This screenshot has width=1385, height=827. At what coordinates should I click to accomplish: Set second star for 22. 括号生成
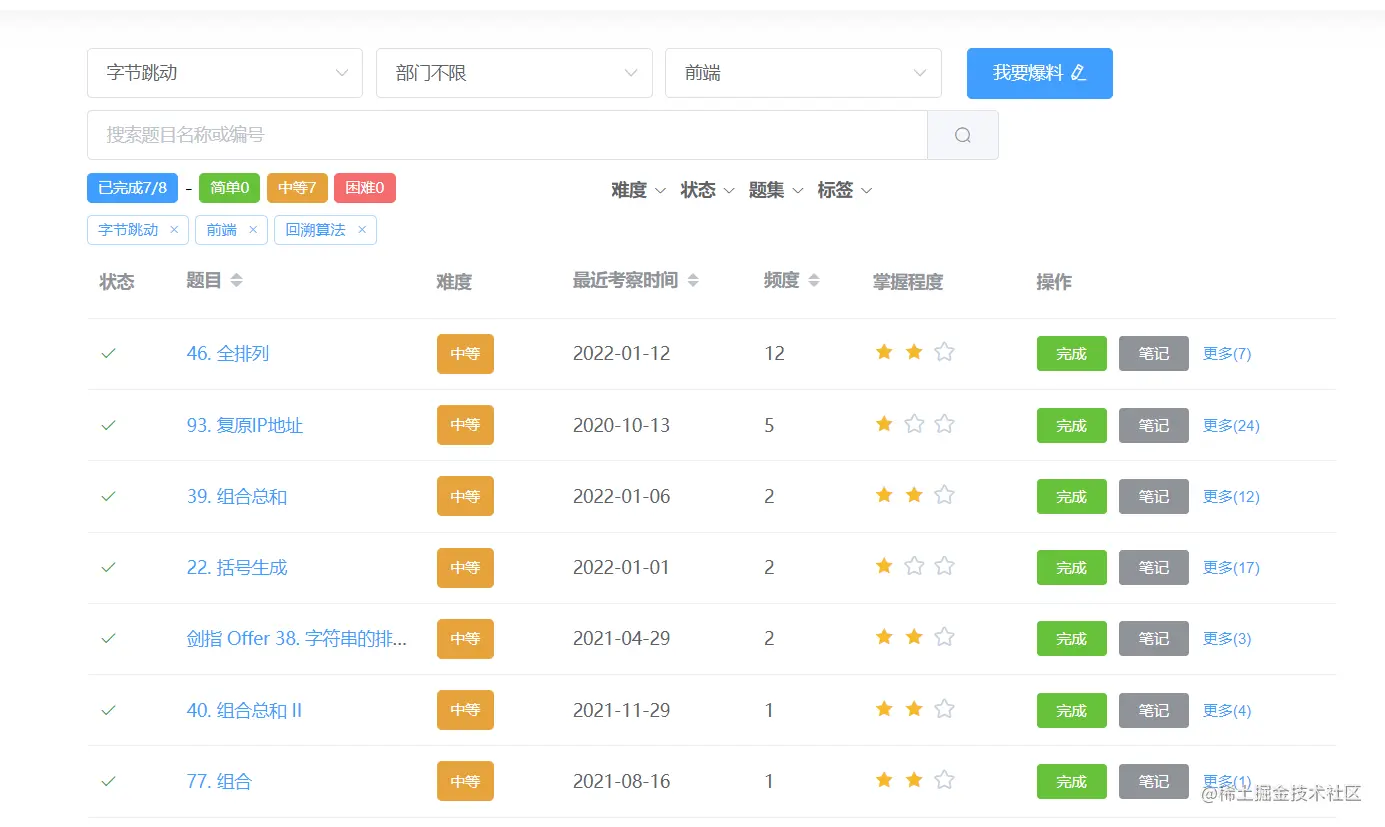pyautogui.click(x=914, y=566)
